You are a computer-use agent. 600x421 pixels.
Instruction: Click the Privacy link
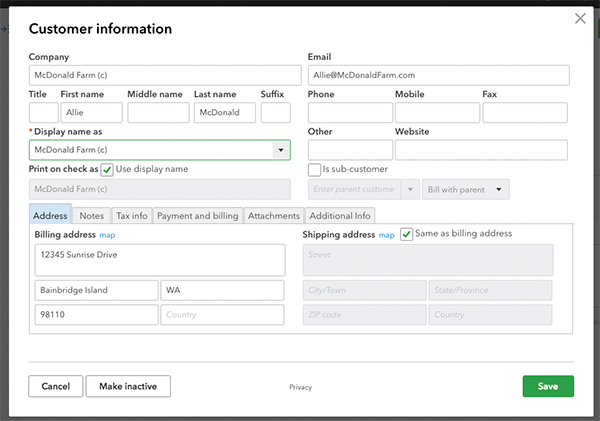pos(300,387)
